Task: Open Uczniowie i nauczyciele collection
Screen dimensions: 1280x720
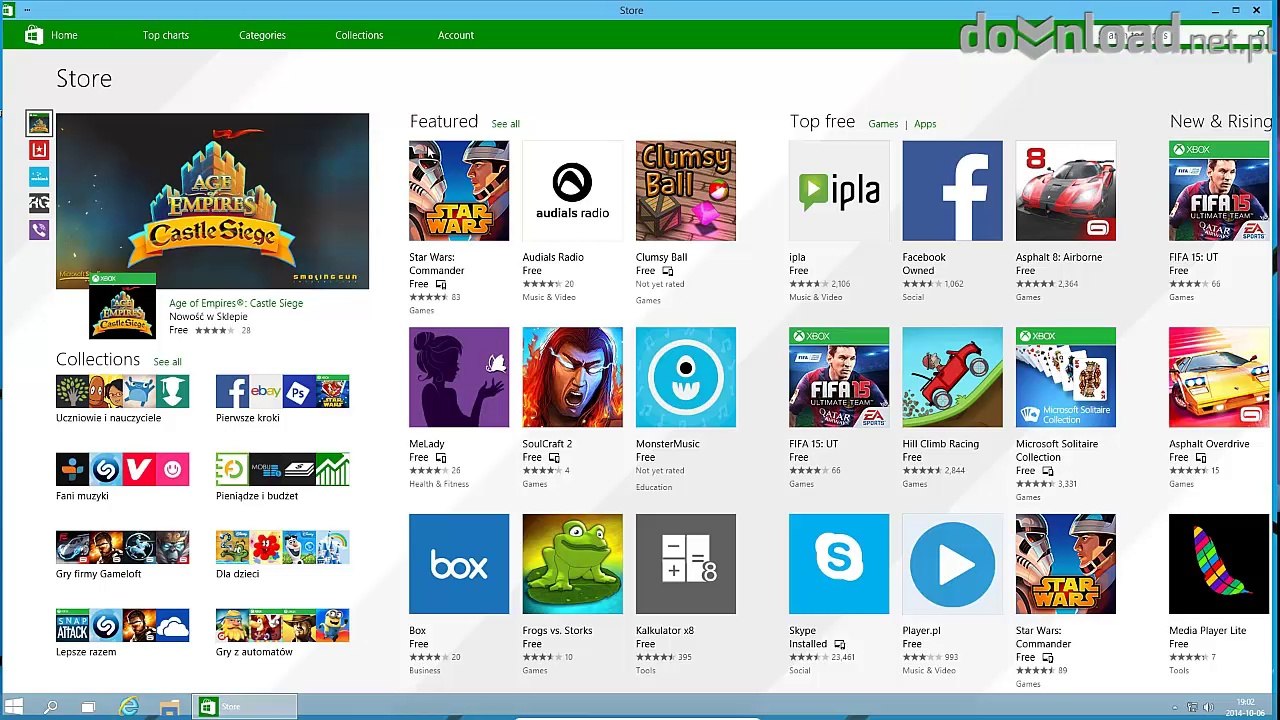Action: point(122,392)
